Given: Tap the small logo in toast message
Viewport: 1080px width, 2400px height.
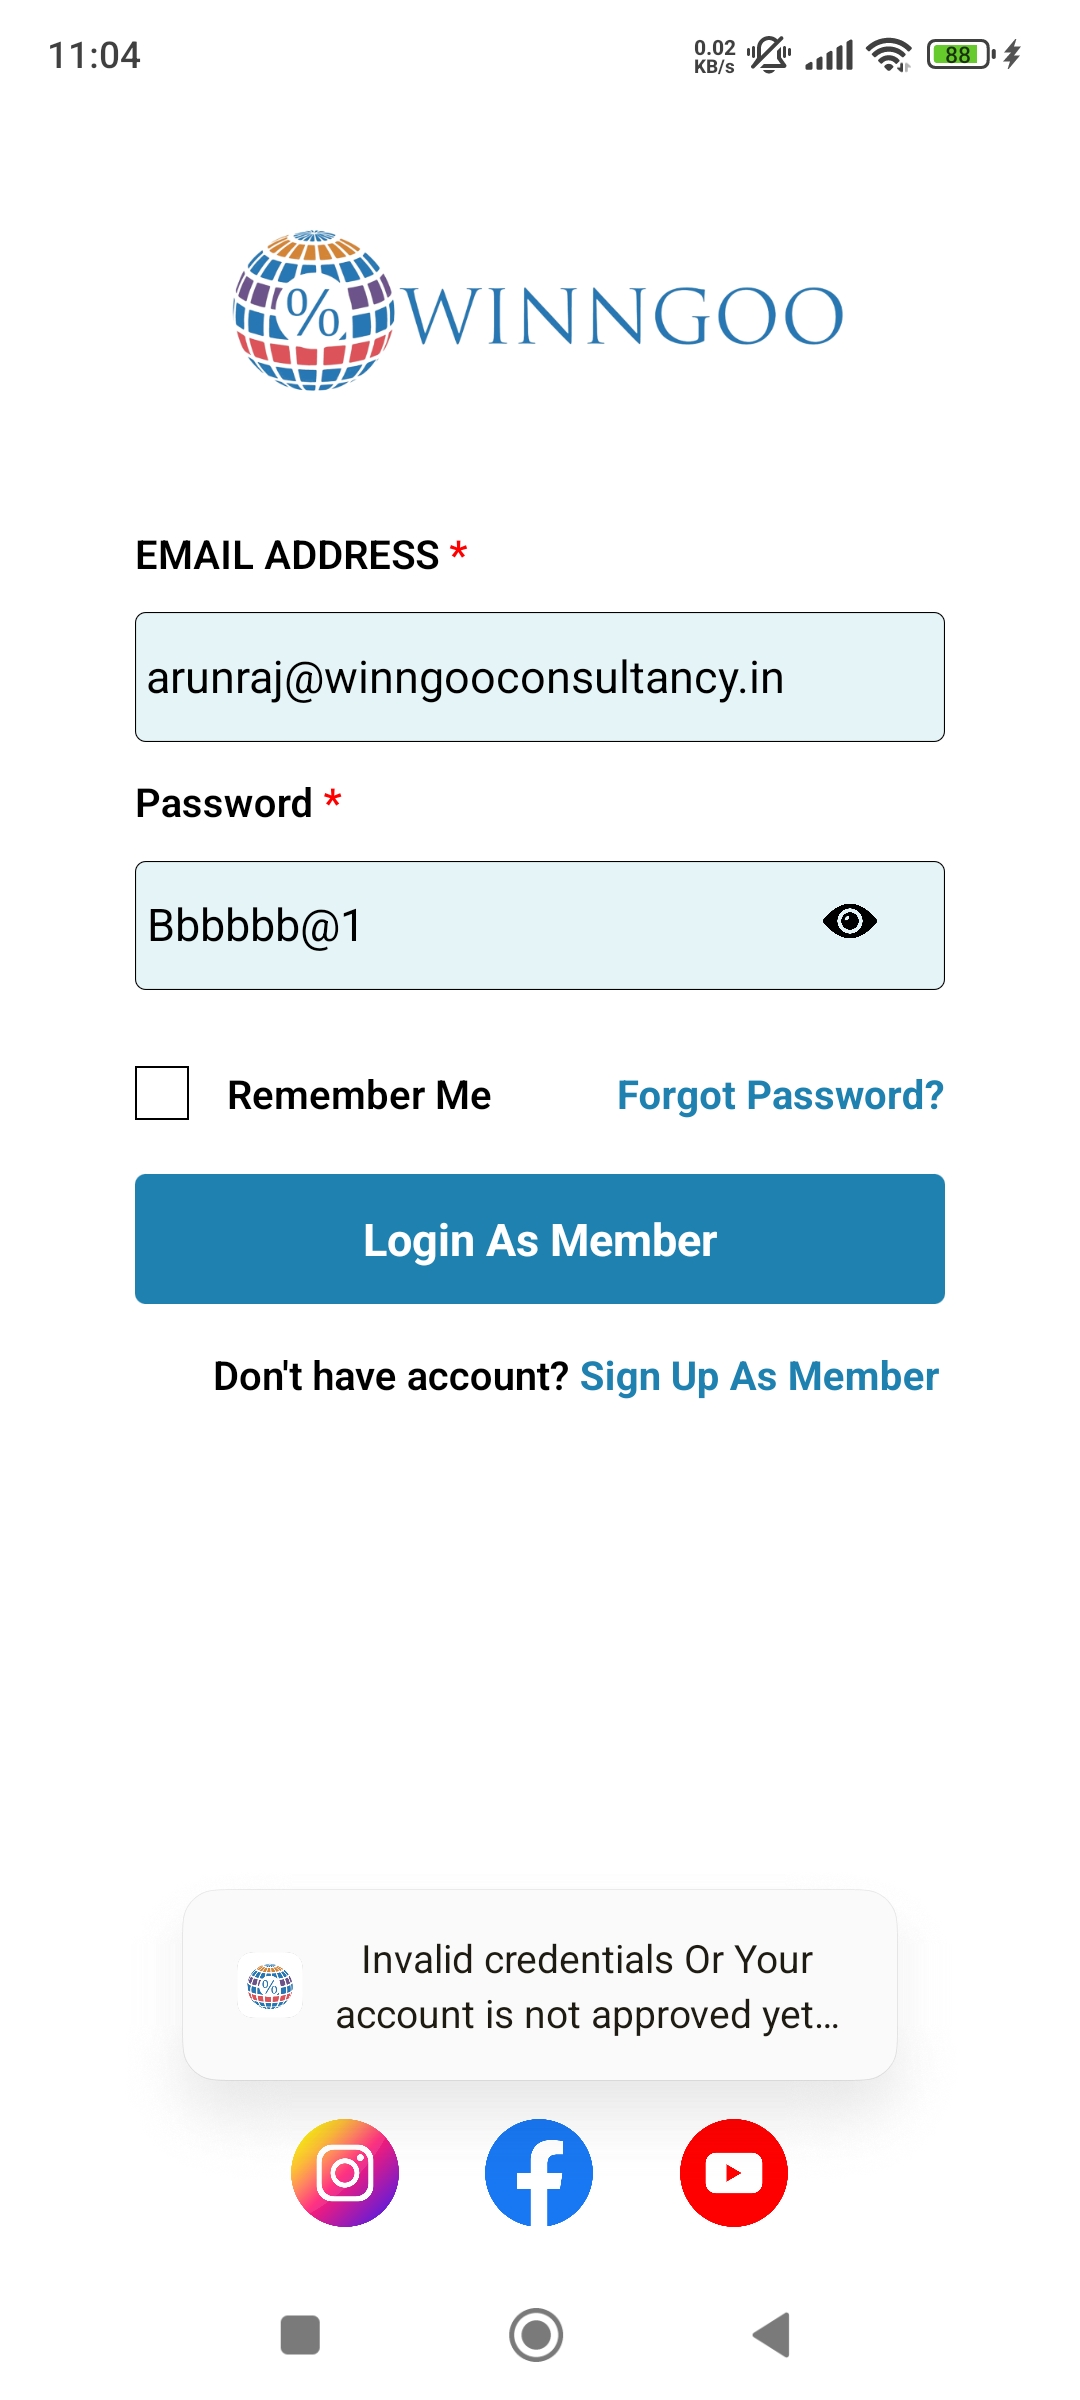Looking at the screenshot, I should [x=270, y=1985].
